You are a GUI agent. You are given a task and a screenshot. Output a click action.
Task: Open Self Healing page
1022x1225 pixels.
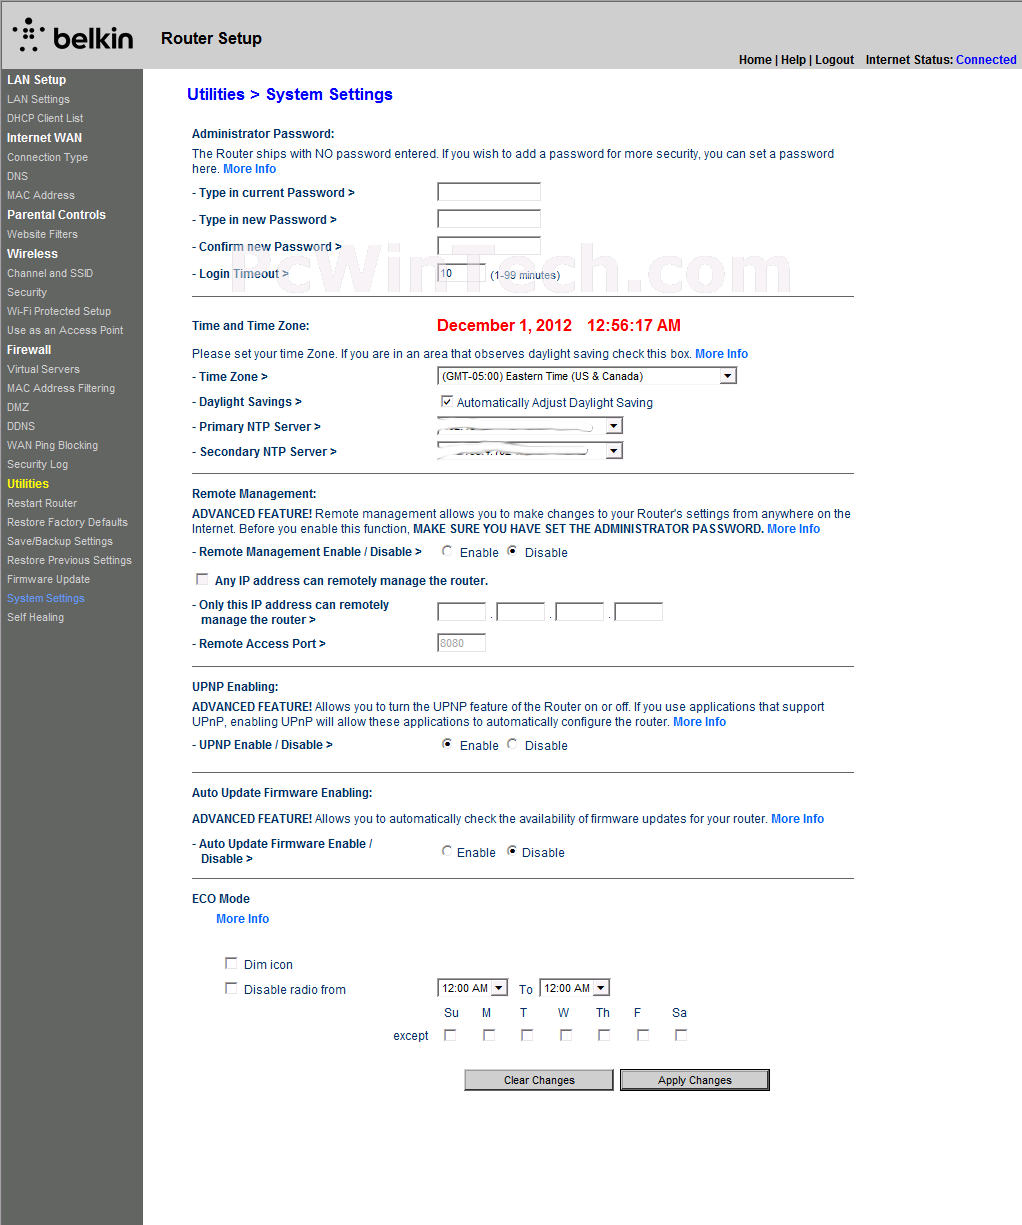[x=35, y=617]
